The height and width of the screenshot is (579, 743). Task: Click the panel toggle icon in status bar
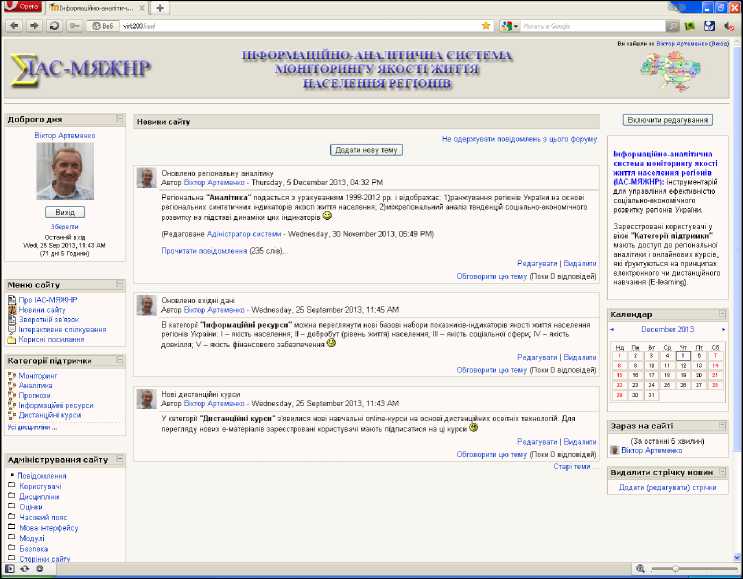coord(10,569)
